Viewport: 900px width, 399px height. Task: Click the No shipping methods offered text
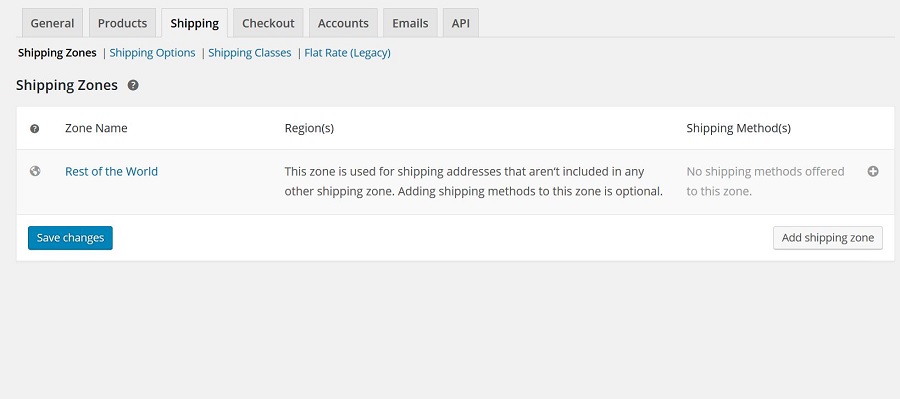[x=765, y=181]
